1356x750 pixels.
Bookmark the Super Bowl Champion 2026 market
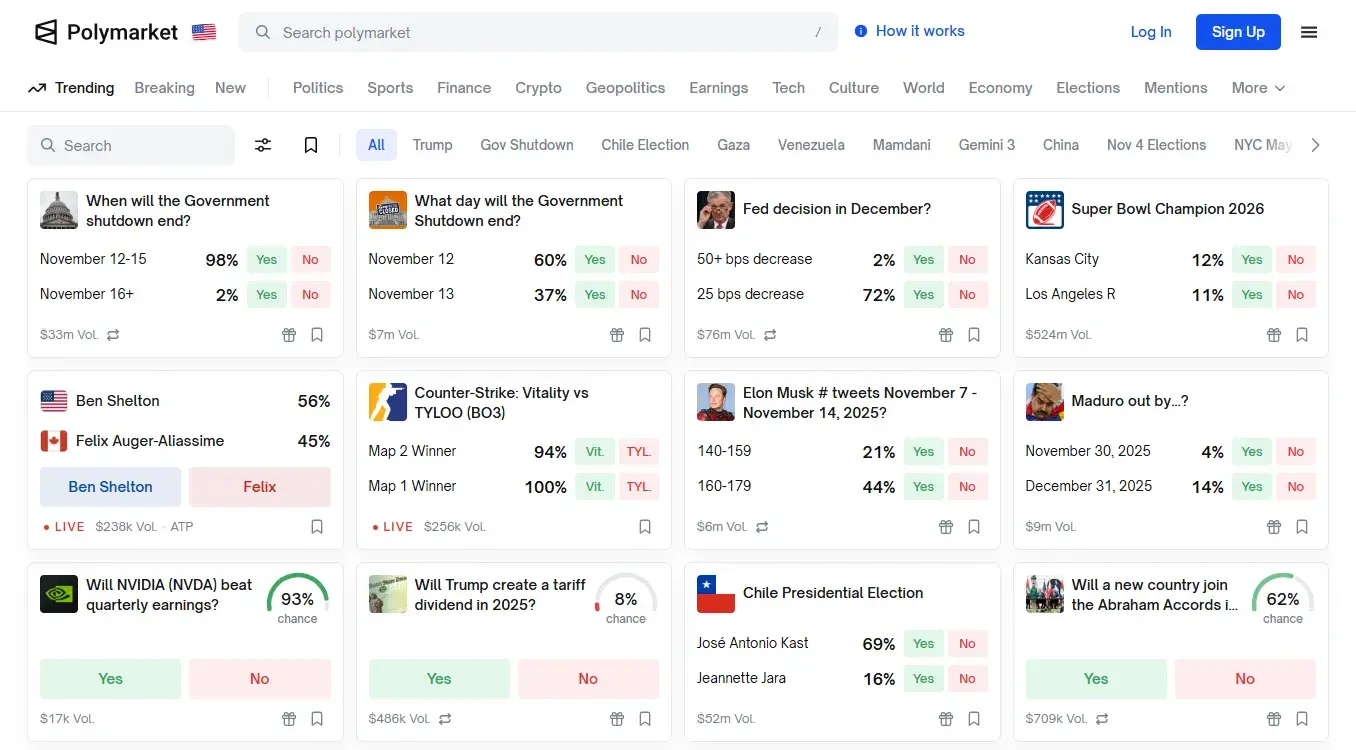[1302, 335]
